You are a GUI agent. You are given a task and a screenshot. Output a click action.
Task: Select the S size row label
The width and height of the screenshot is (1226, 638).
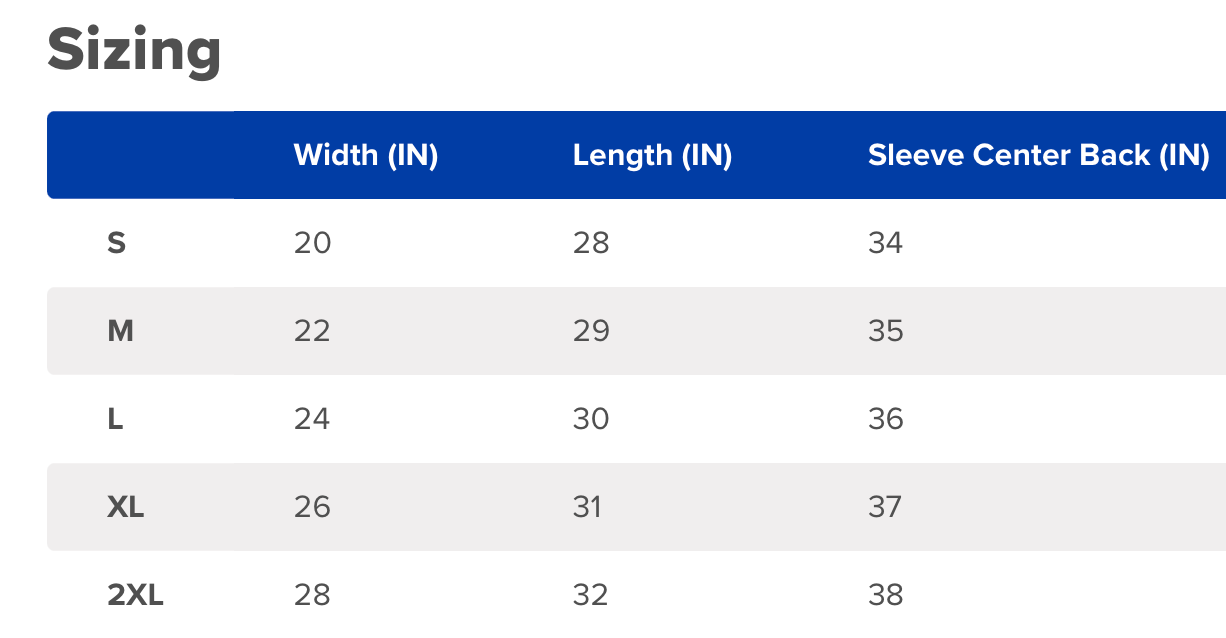116,243
